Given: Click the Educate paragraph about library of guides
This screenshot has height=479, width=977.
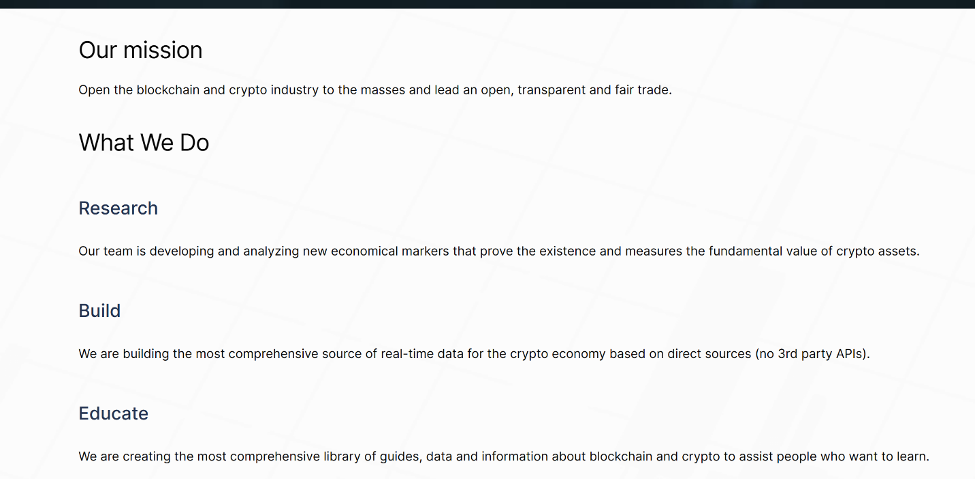Looking at the screenshot, I should pyautogui.click(x=503, y=457).
